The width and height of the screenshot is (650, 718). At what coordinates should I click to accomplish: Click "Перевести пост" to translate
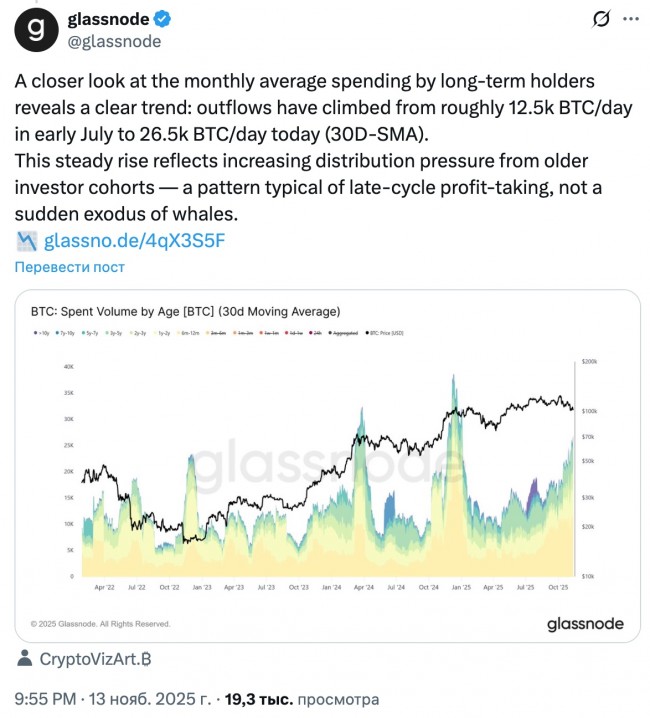click(69, 267)
